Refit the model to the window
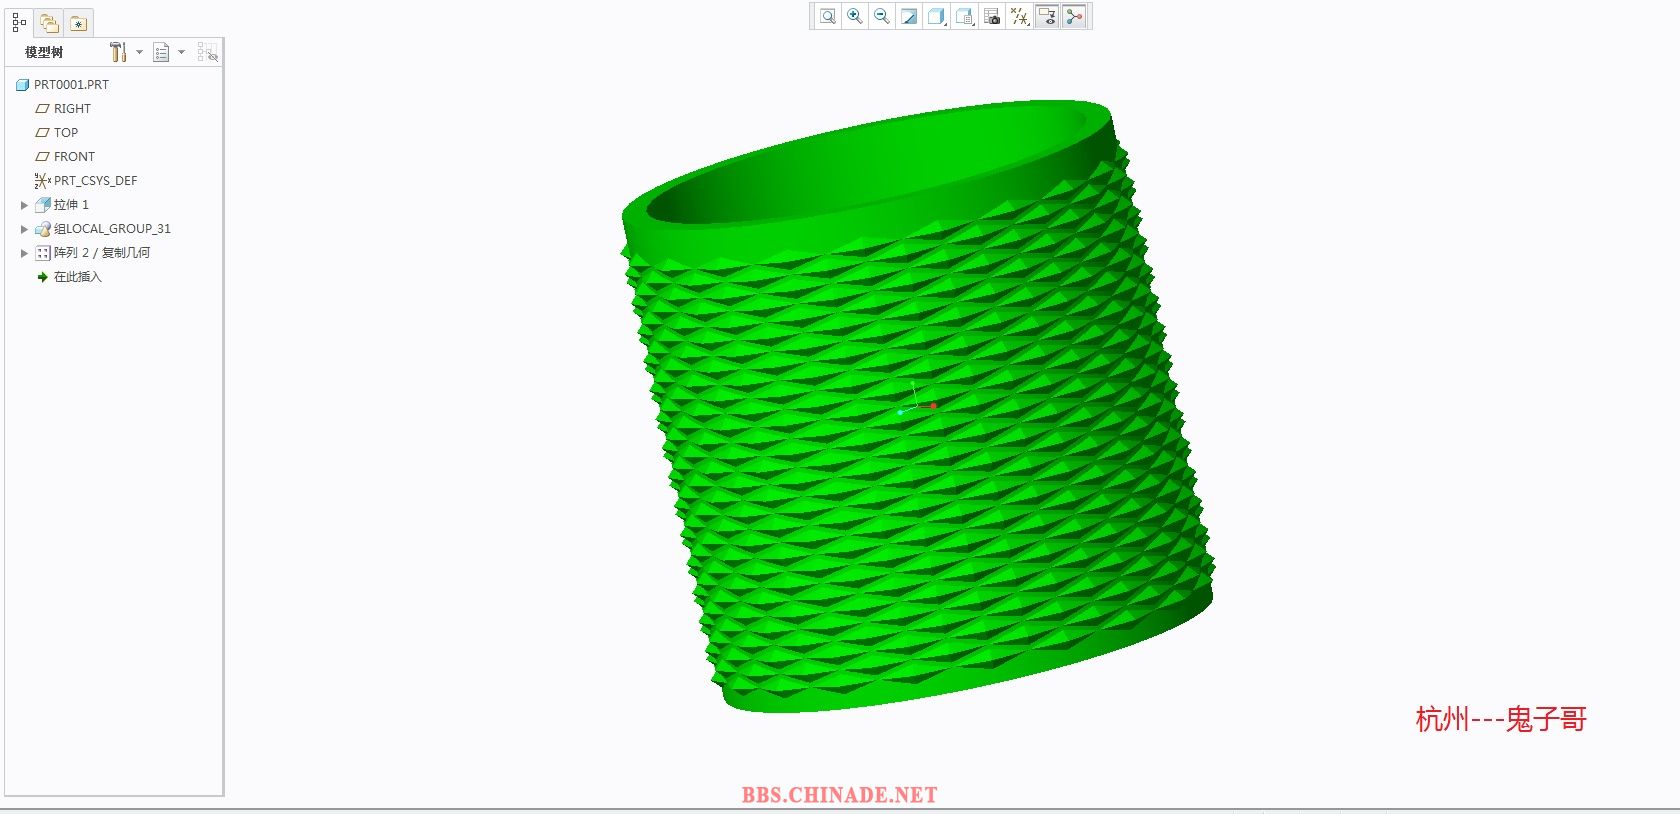The height and width of the screenshot is (814, 1680). pos(828,16)
